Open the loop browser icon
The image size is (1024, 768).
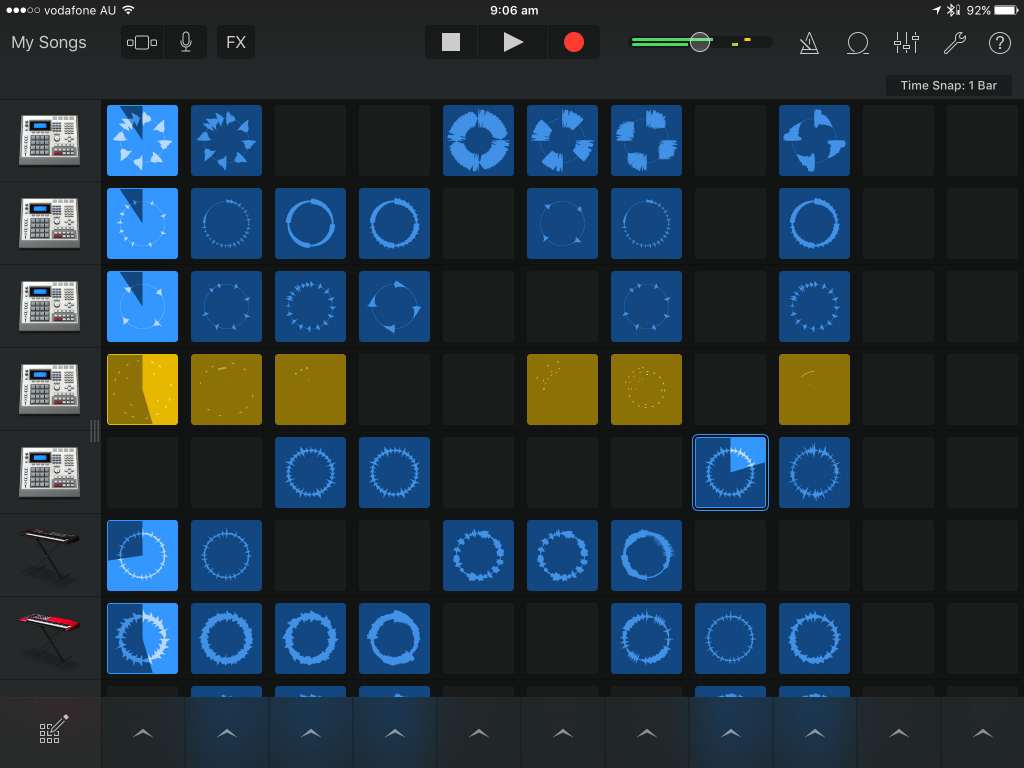[857, 42]
